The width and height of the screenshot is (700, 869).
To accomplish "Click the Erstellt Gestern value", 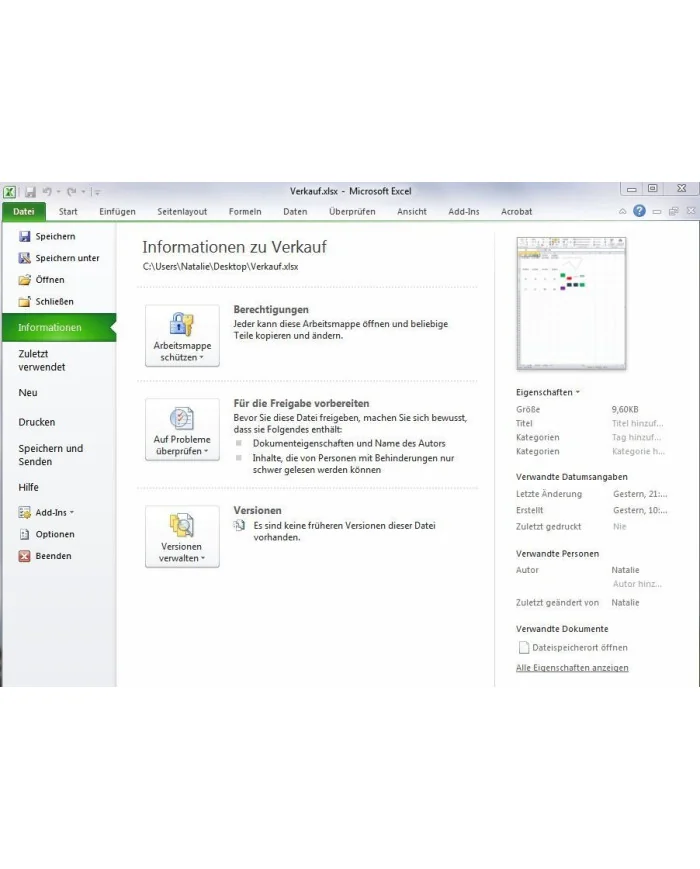I will coord(640,510).
